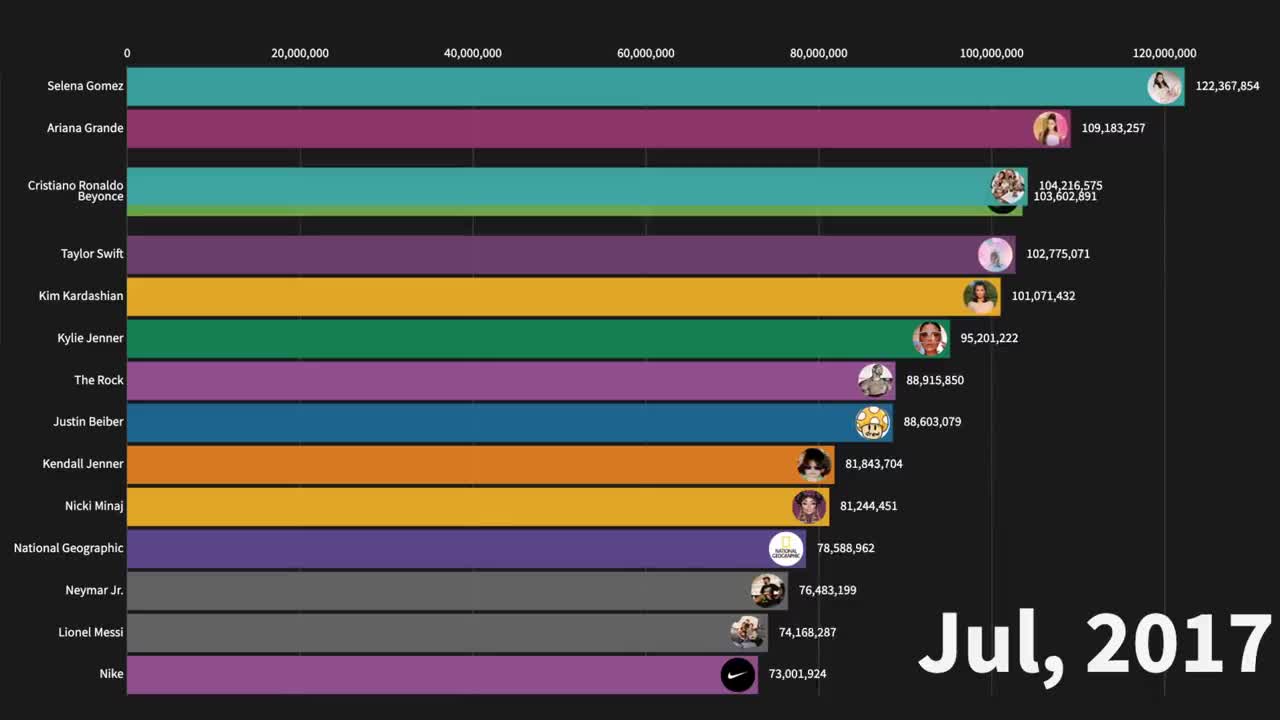Click the value 76,483,199
Image resolution: width=1280 pixels, height=720 pixels.
[x=827, y=590]
